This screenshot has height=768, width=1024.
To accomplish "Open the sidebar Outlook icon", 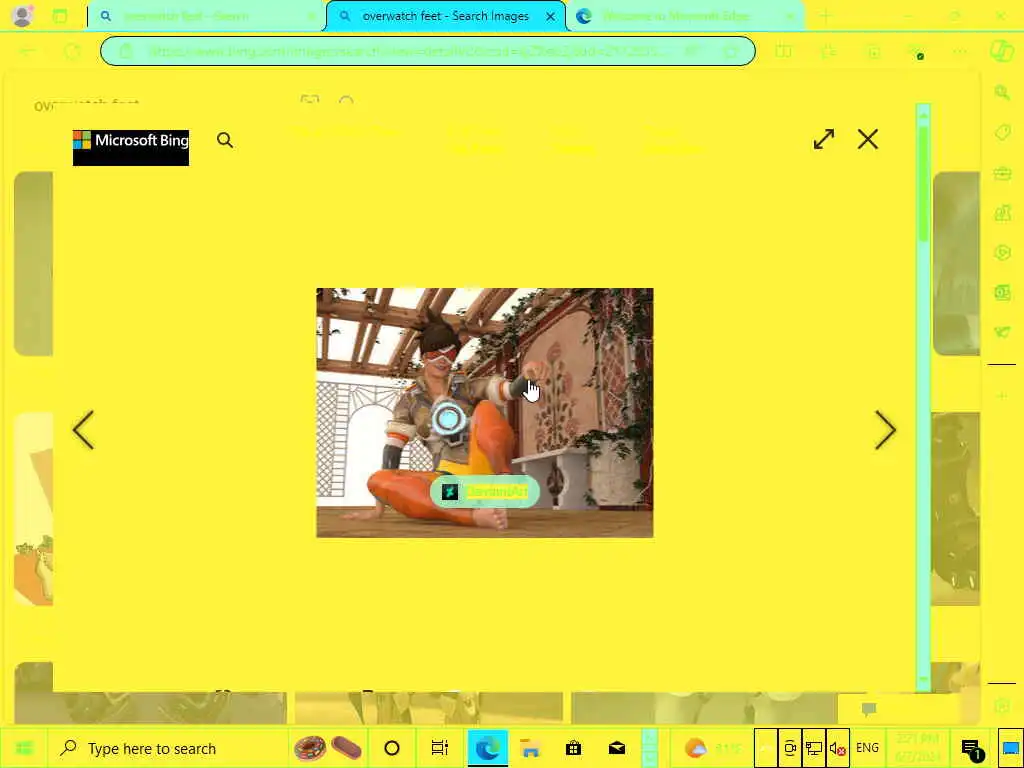I will point(1002,292).
